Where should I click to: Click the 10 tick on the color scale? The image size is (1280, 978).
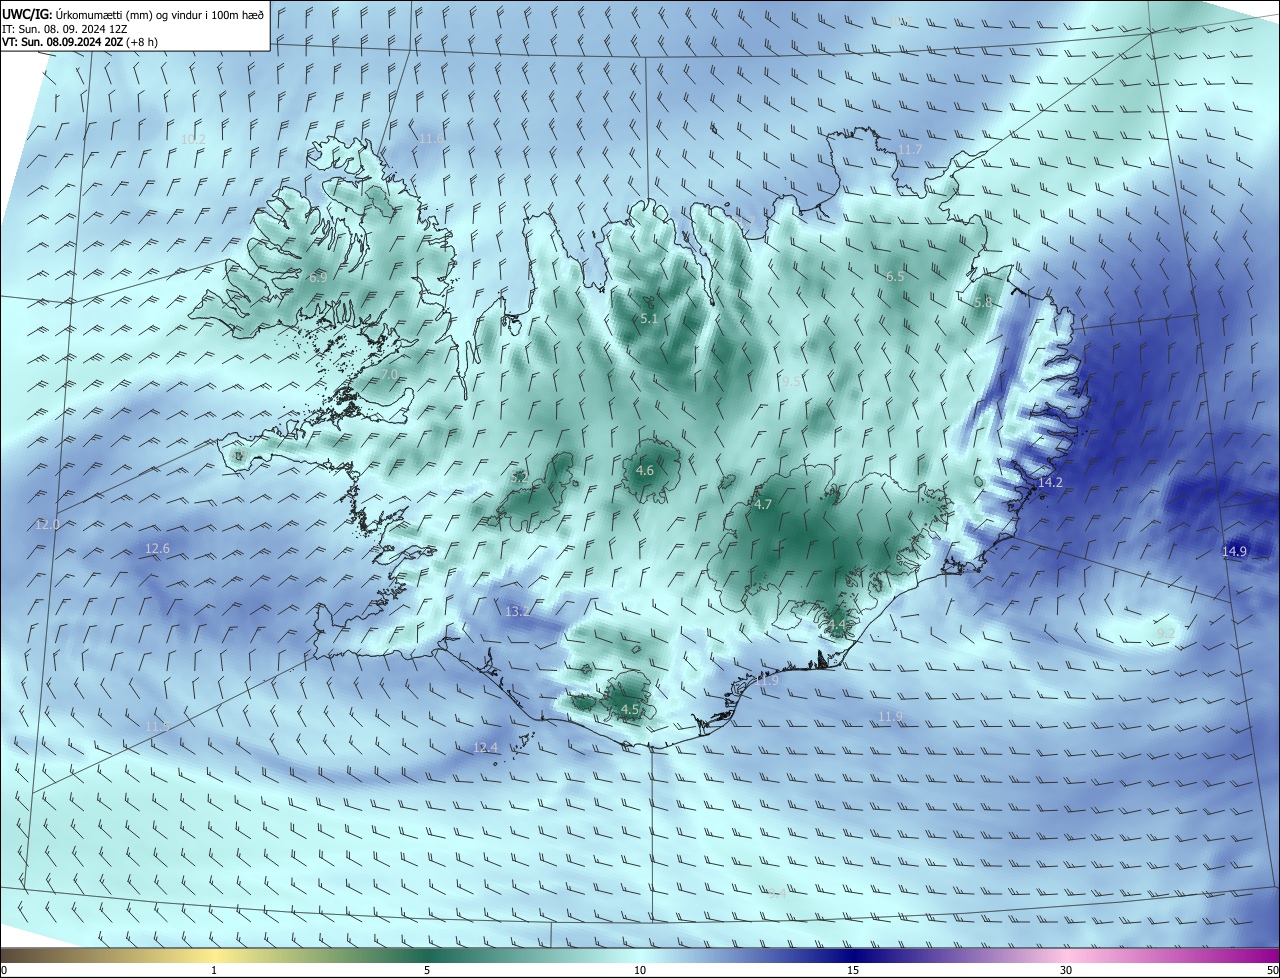640,971
